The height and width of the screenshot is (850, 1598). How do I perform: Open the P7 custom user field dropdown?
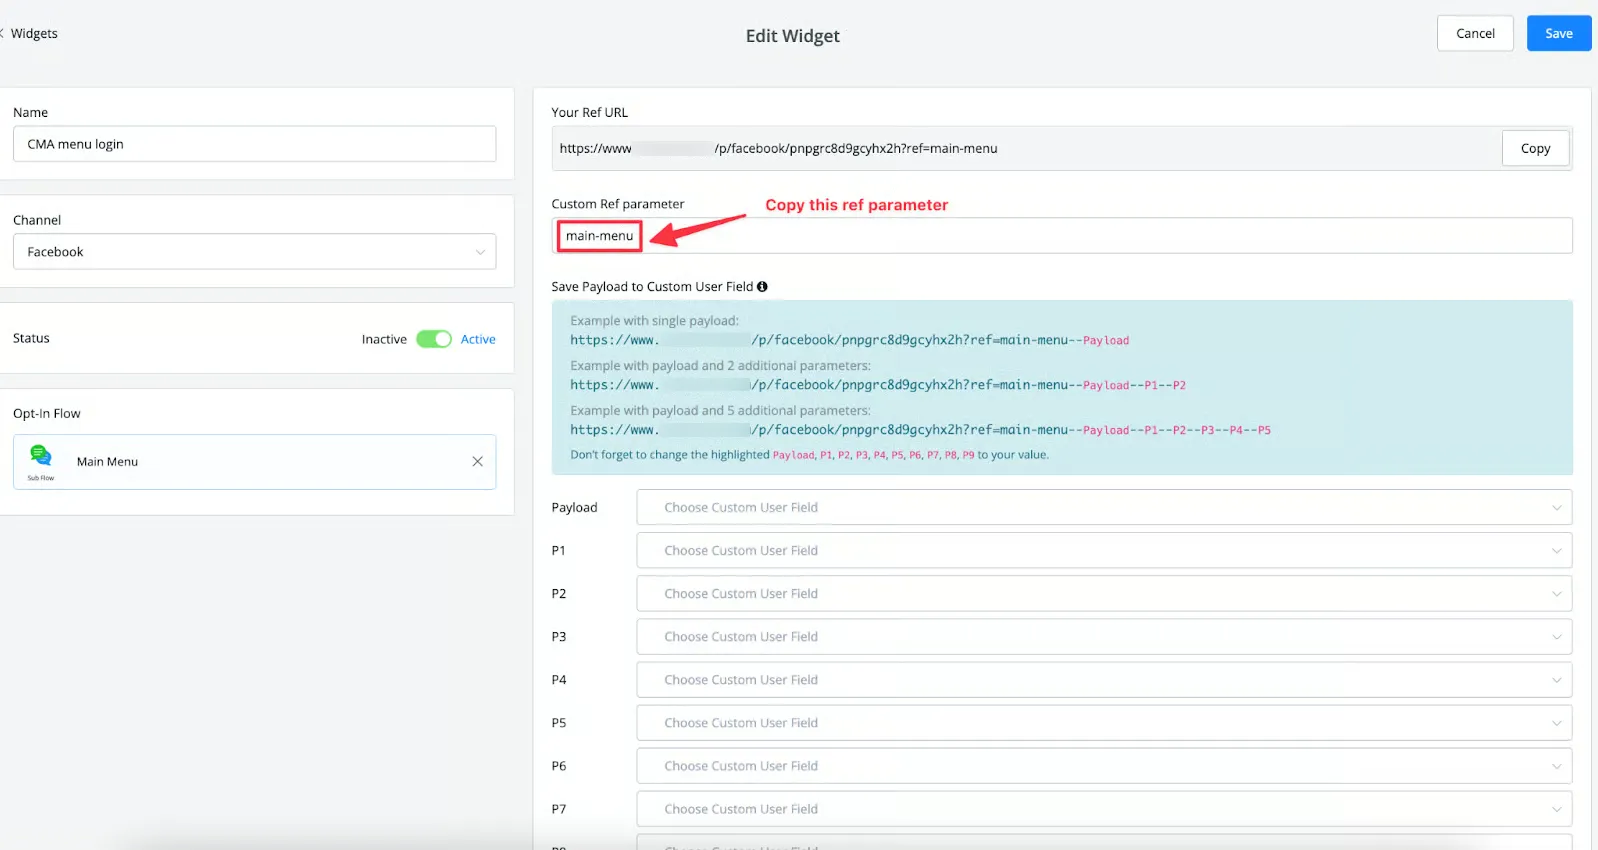tap(1104, 808)
